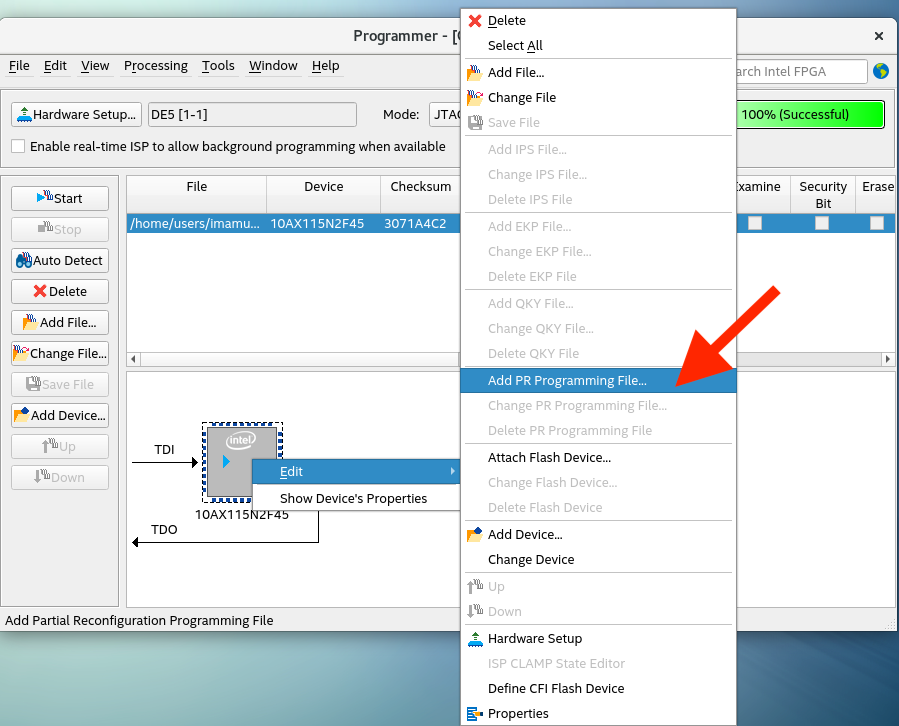Enable real-time ISP checkbox

18,146
